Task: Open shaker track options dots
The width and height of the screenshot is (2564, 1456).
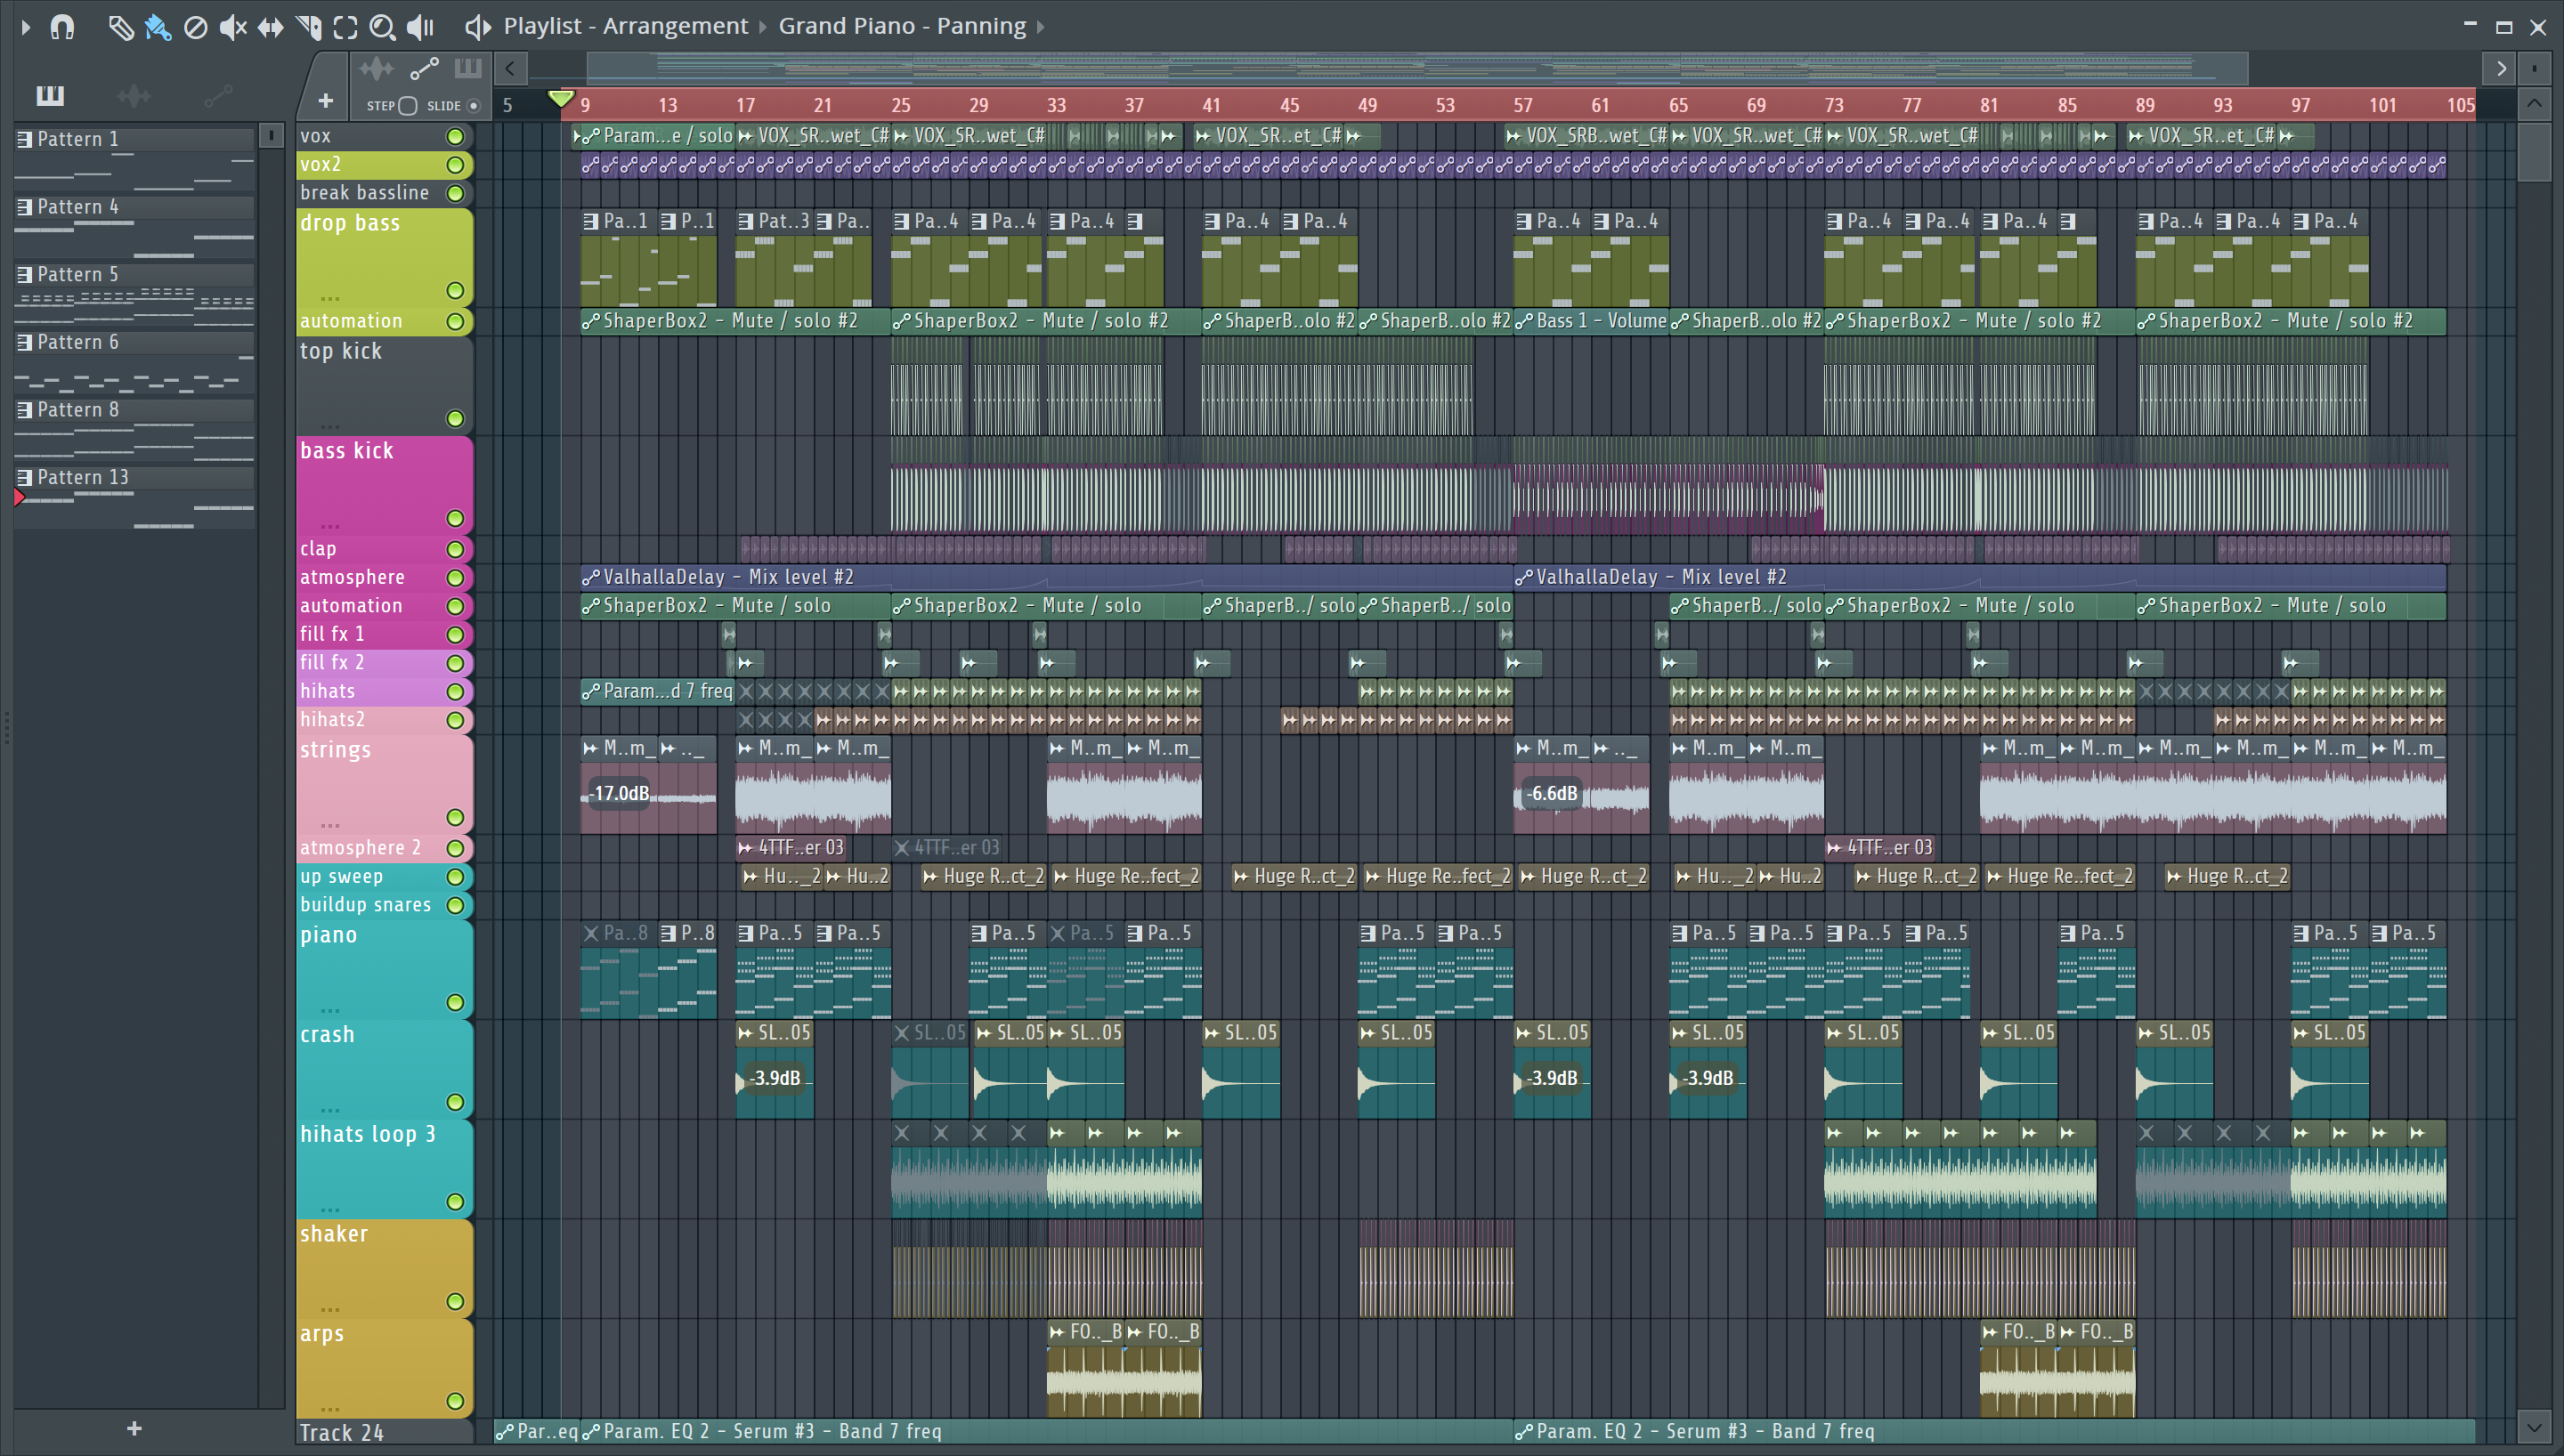Action: (x=330, y=1308)
